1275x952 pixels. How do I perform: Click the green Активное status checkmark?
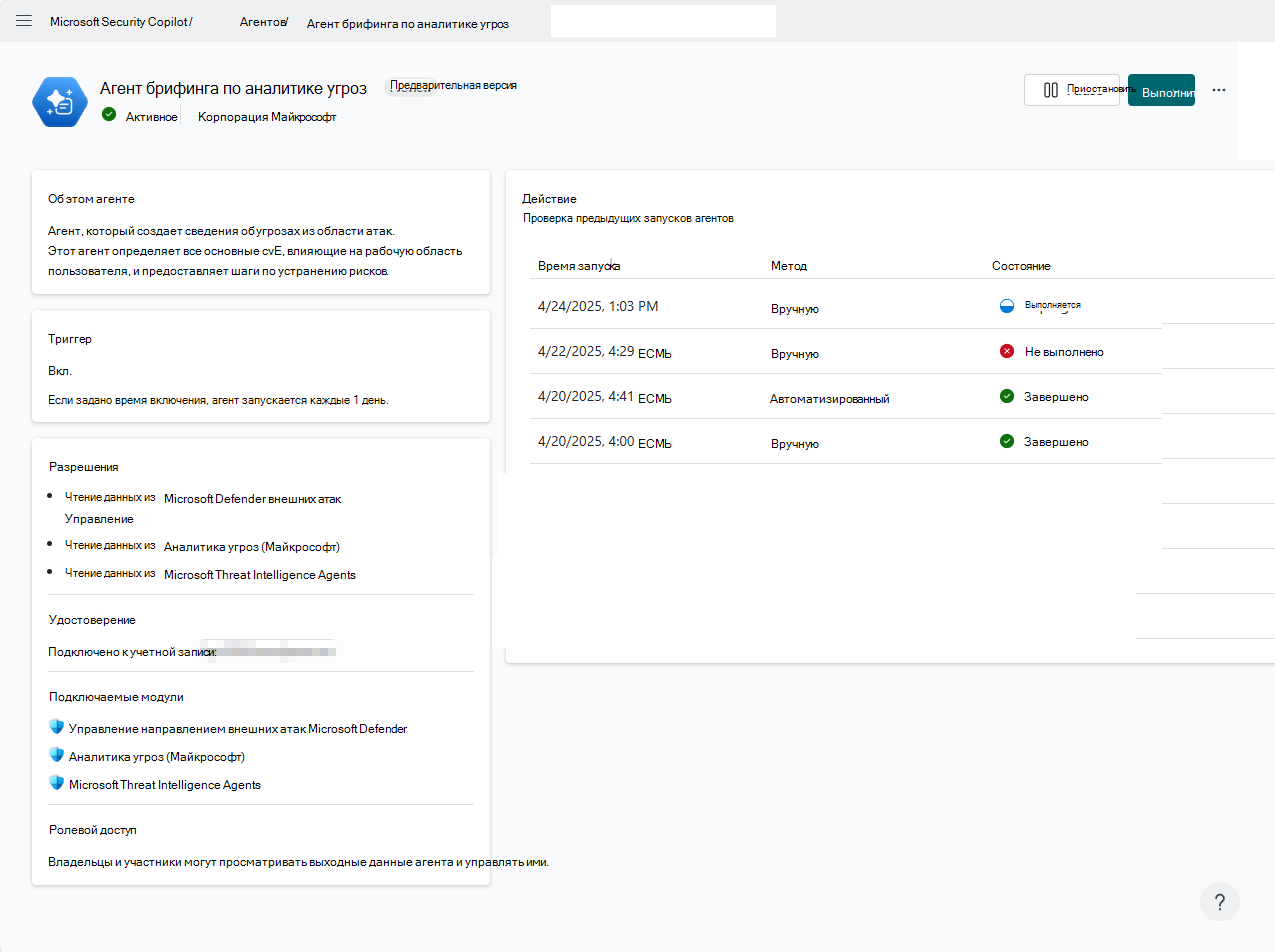click(109, 115)
